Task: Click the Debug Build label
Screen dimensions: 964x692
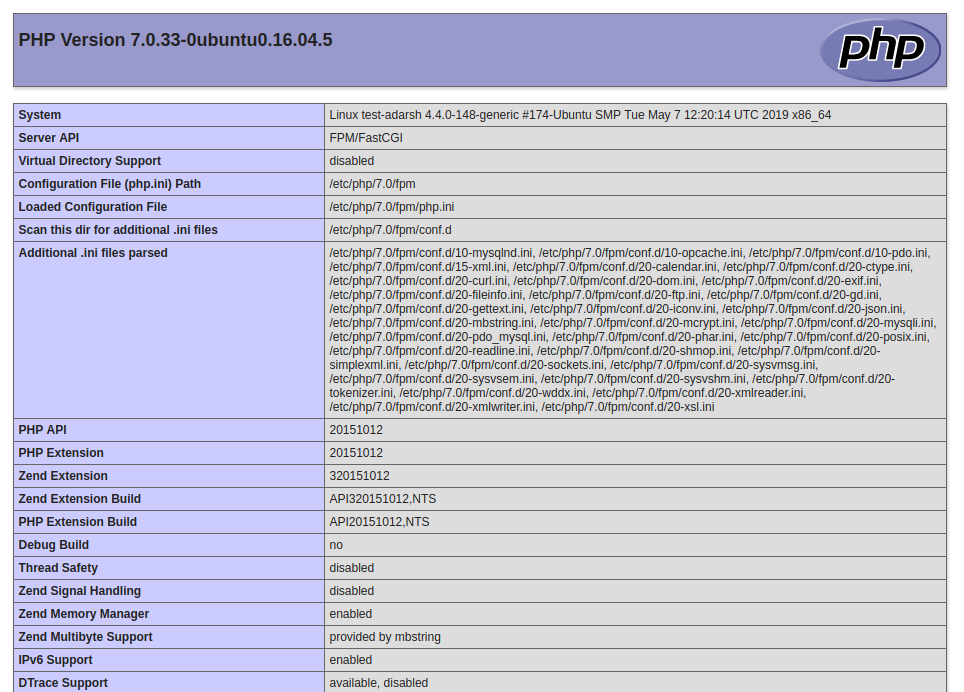Action: [53, 545]
